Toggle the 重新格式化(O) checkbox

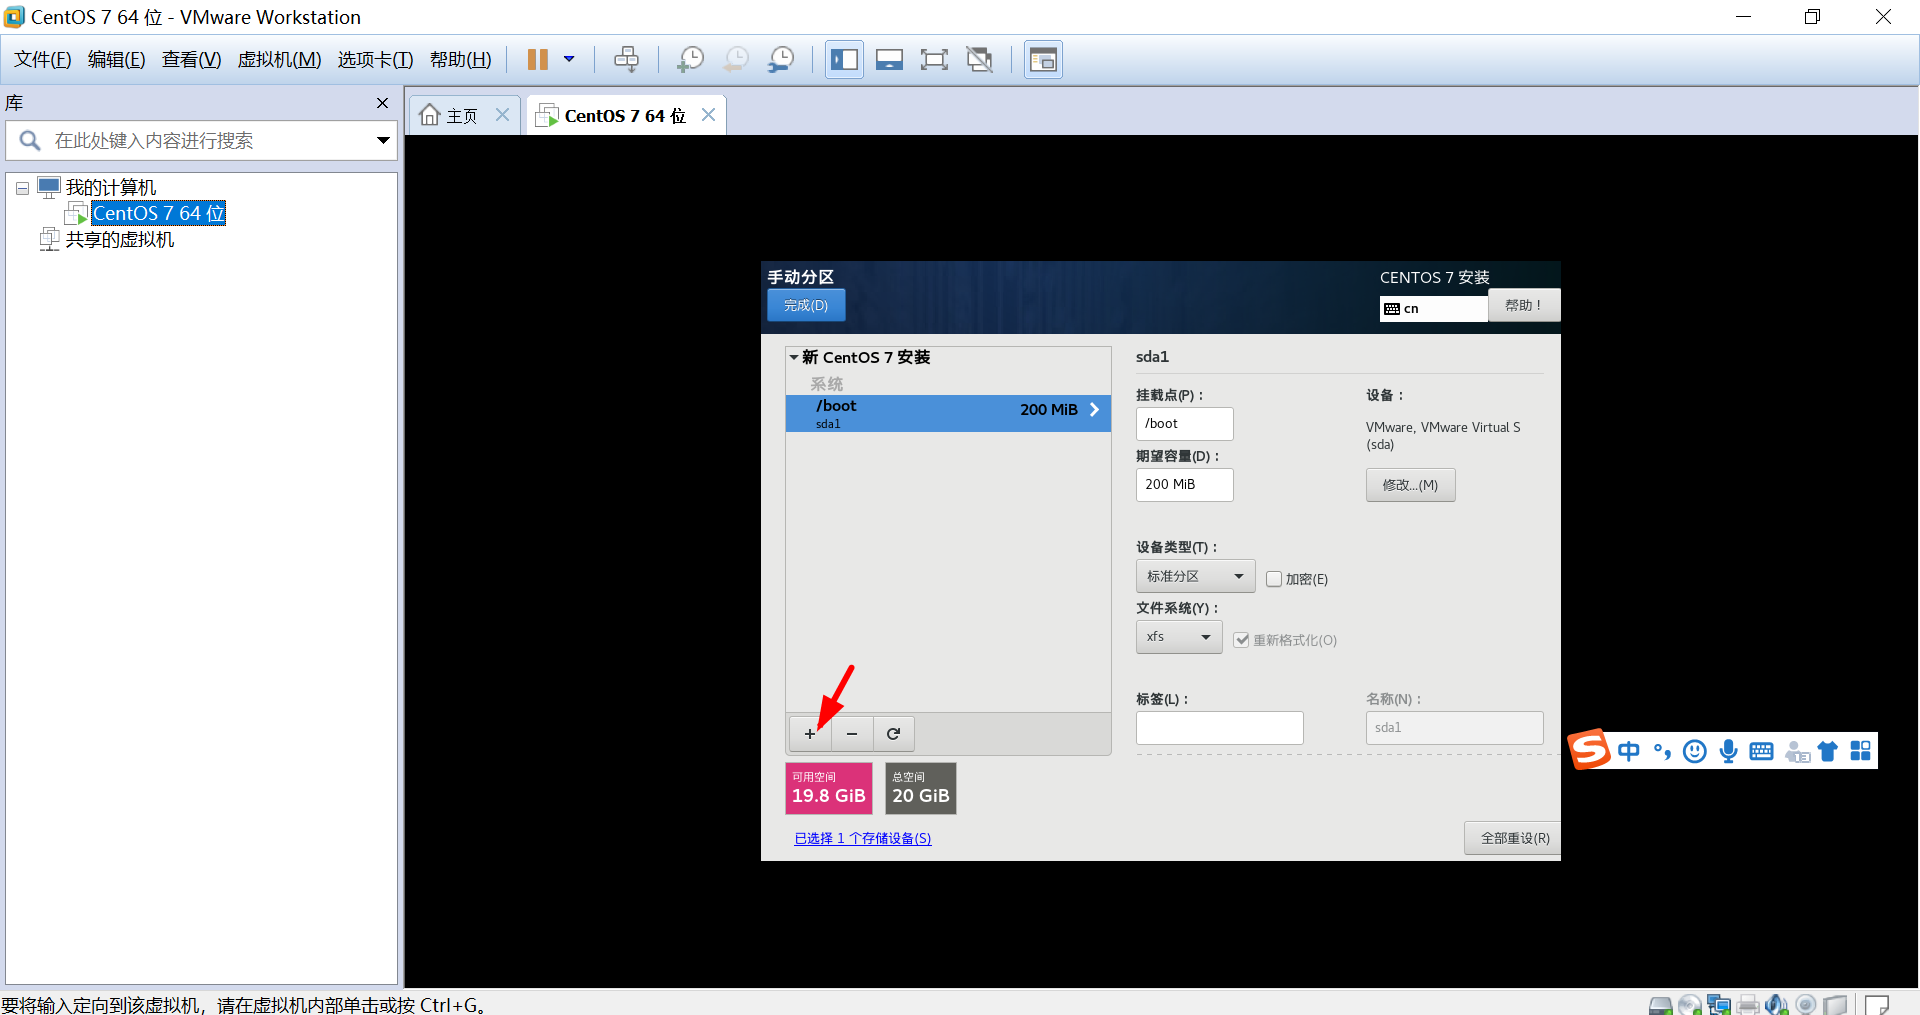tap(1241, 640)
